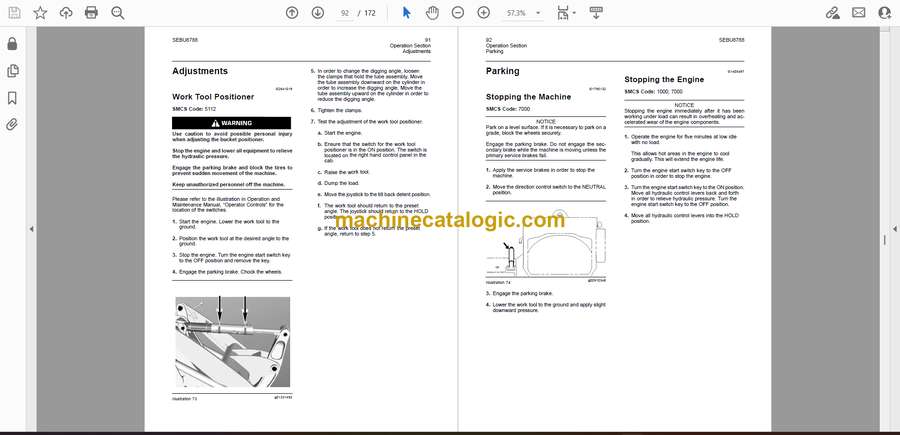Open the find text search tool
The height and width of the screenshot is (435, 900).
[x=118, y=13]
